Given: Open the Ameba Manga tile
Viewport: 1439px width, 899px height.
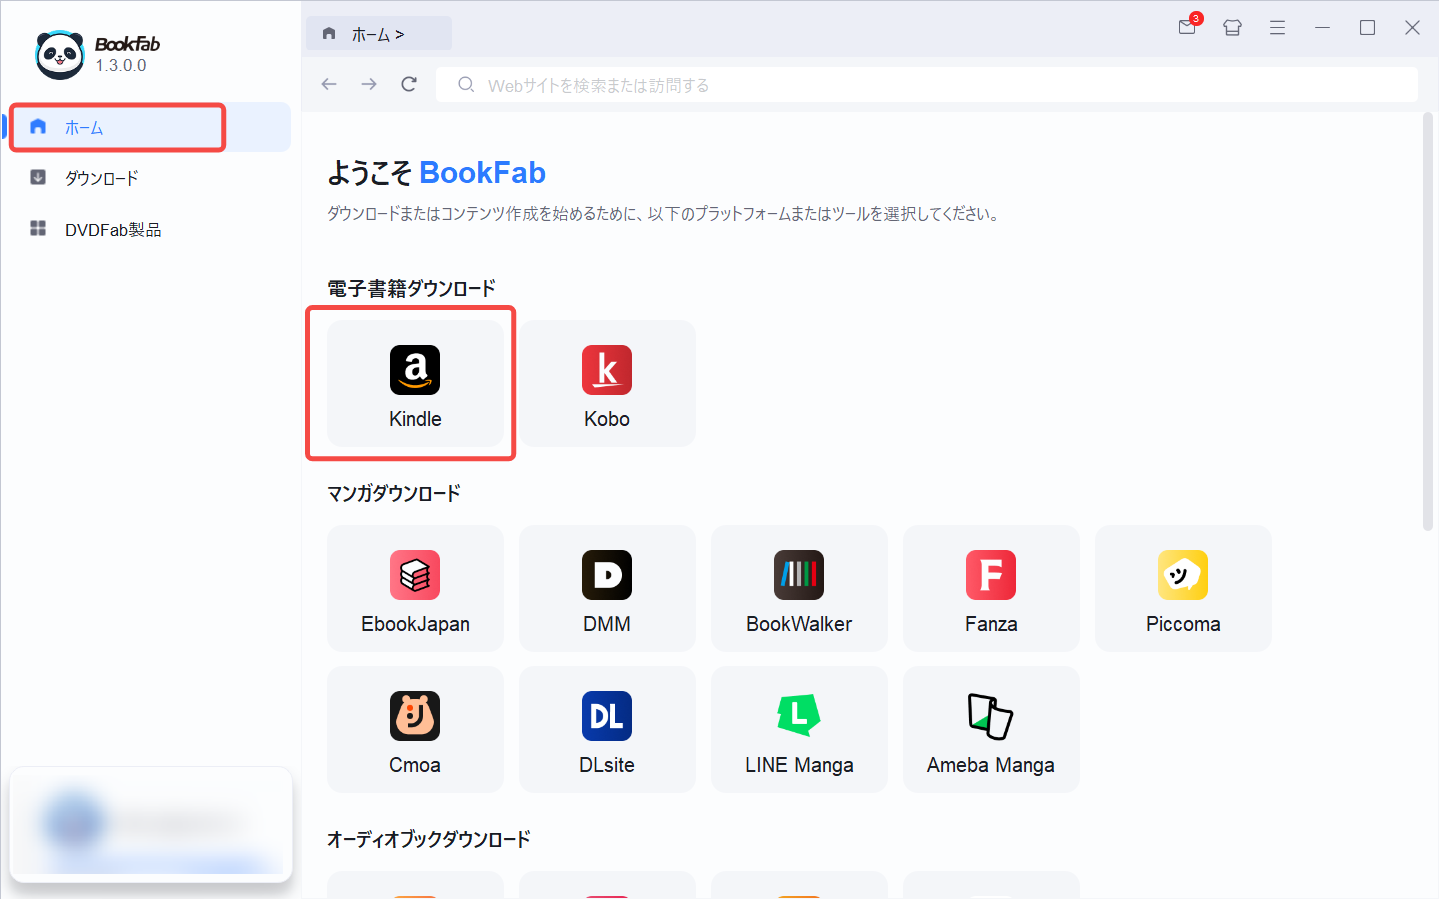Looking at the screenshot, I should (x=991, y=729).
